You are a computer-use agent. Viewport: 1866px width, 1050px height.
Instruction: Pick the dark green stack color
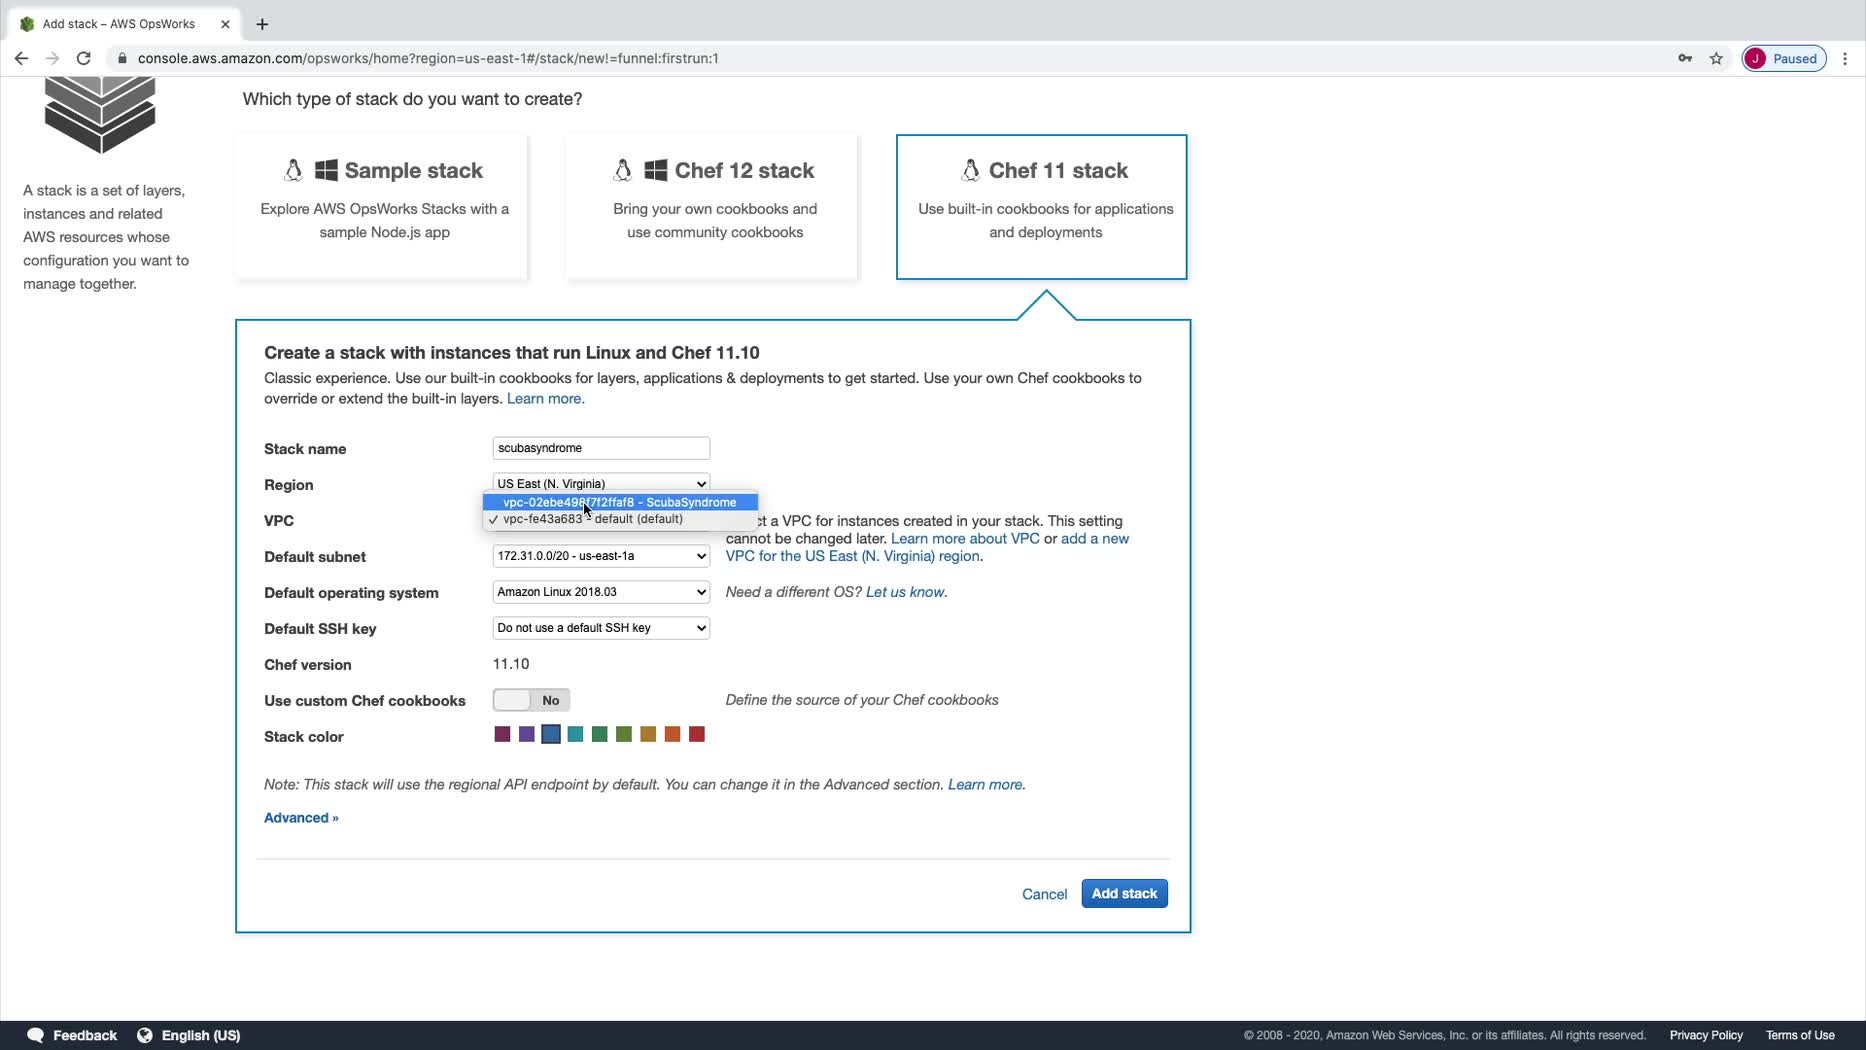pyautogui.click(x=600, y=735)
